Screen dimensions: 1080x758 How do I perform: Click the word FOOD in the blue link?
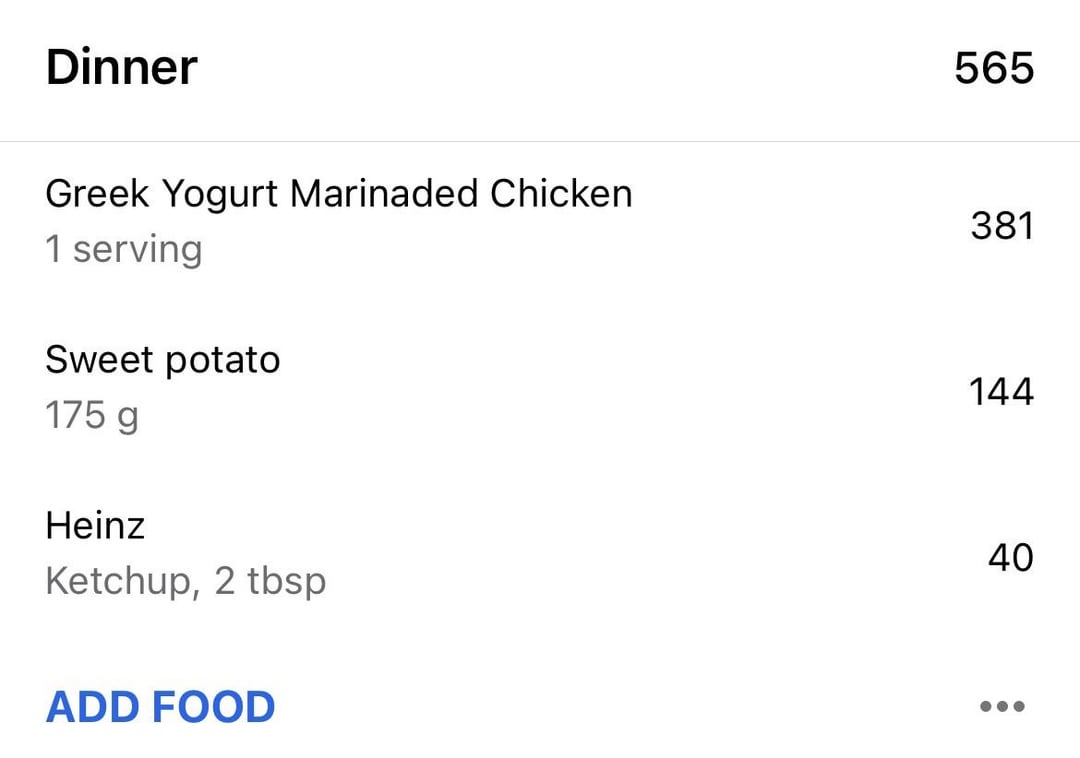213,707
